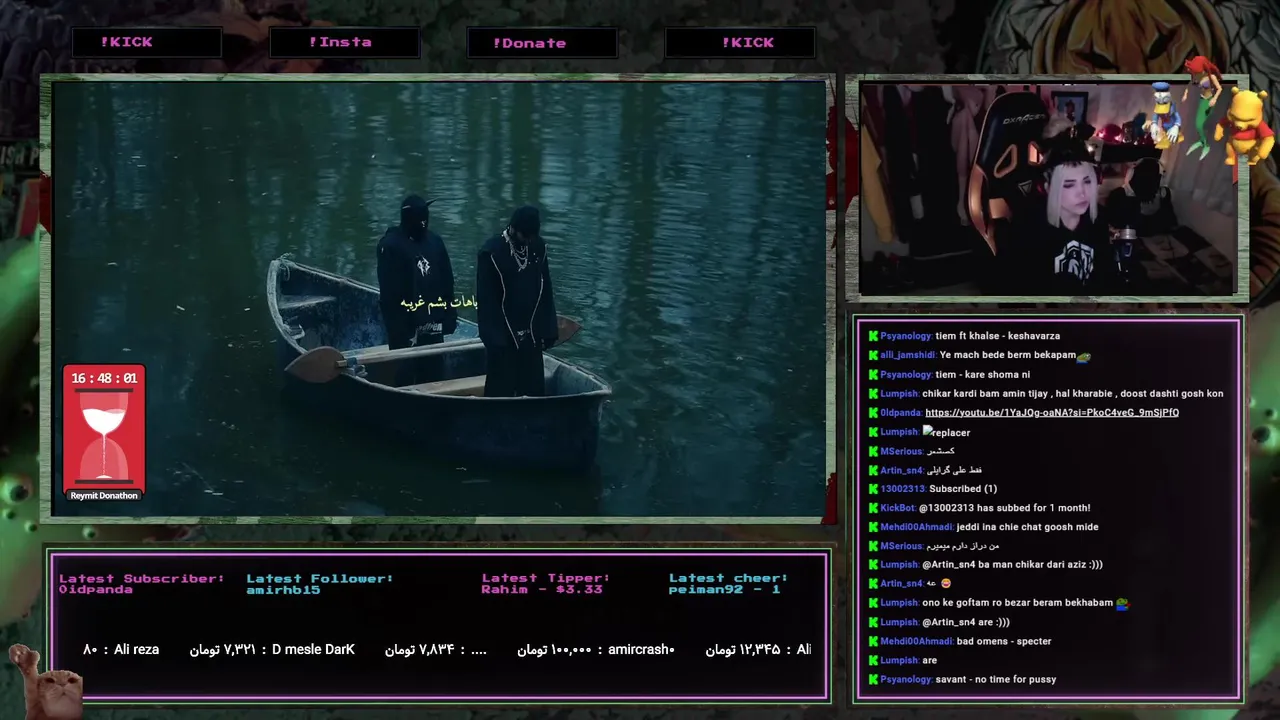Click the 16 : 48 : 01 countdown timer
Screen dimensions: 1280x720
(x=104, y=378)
